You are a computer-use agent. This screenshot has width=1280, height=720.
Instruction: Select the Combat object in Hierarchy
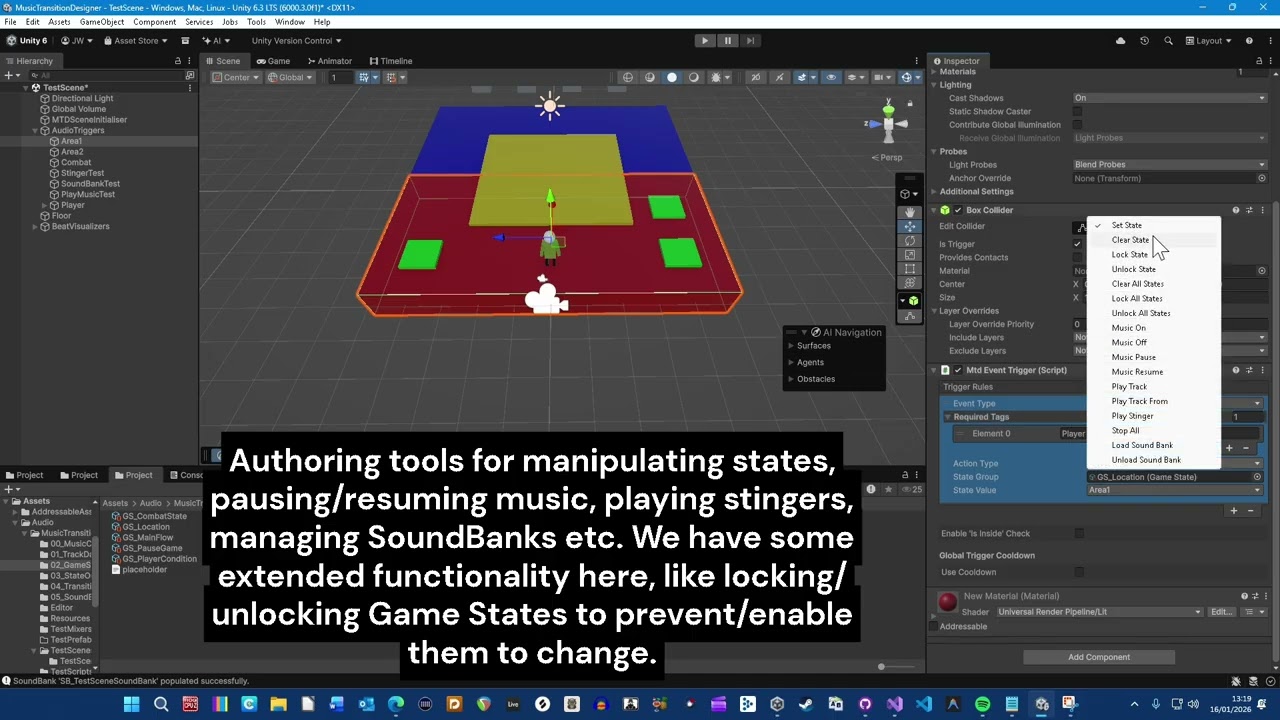pyautogui.click(x=76, y=162)
